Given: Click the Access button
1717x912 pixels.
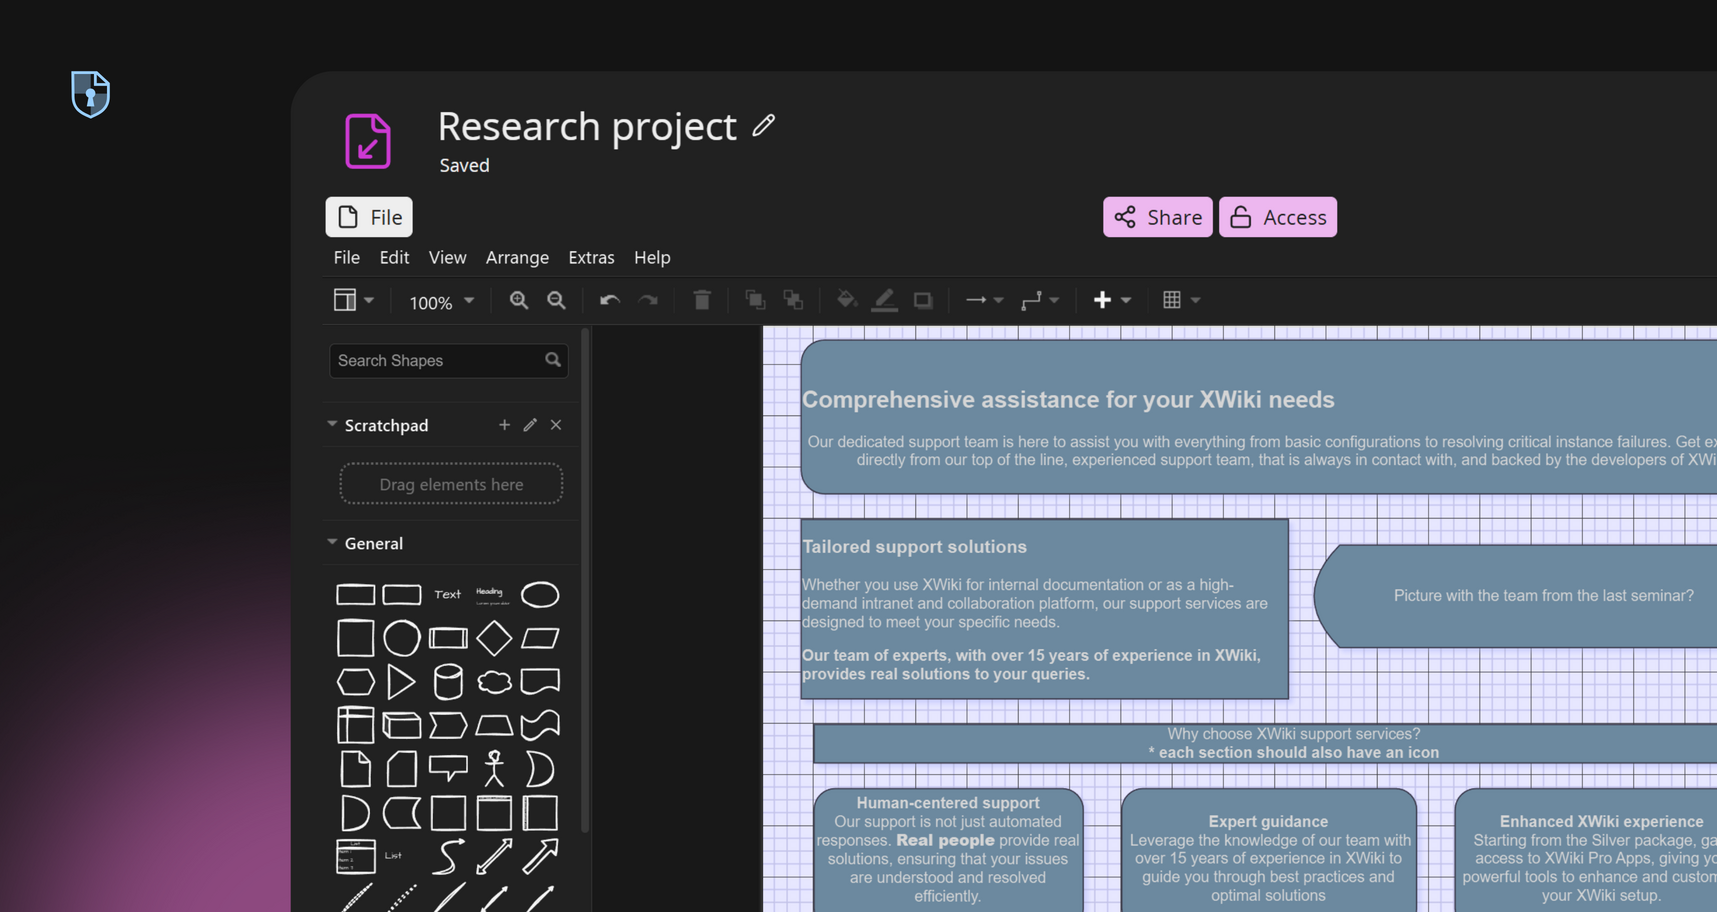Looking at the screenshot, I should (1278, 217).
